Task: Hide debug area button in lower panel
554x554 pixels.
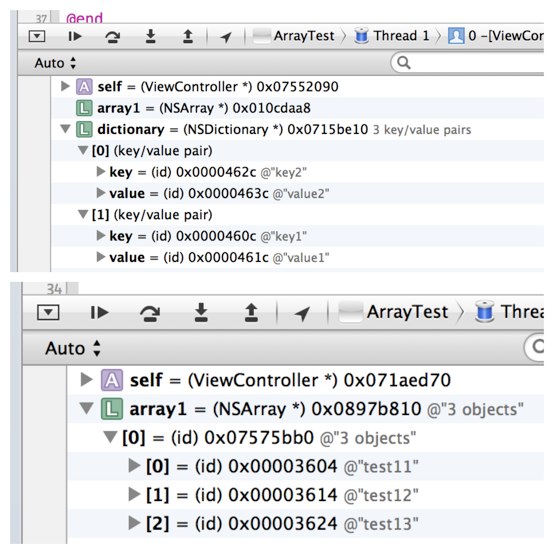Action: [48, 313]
